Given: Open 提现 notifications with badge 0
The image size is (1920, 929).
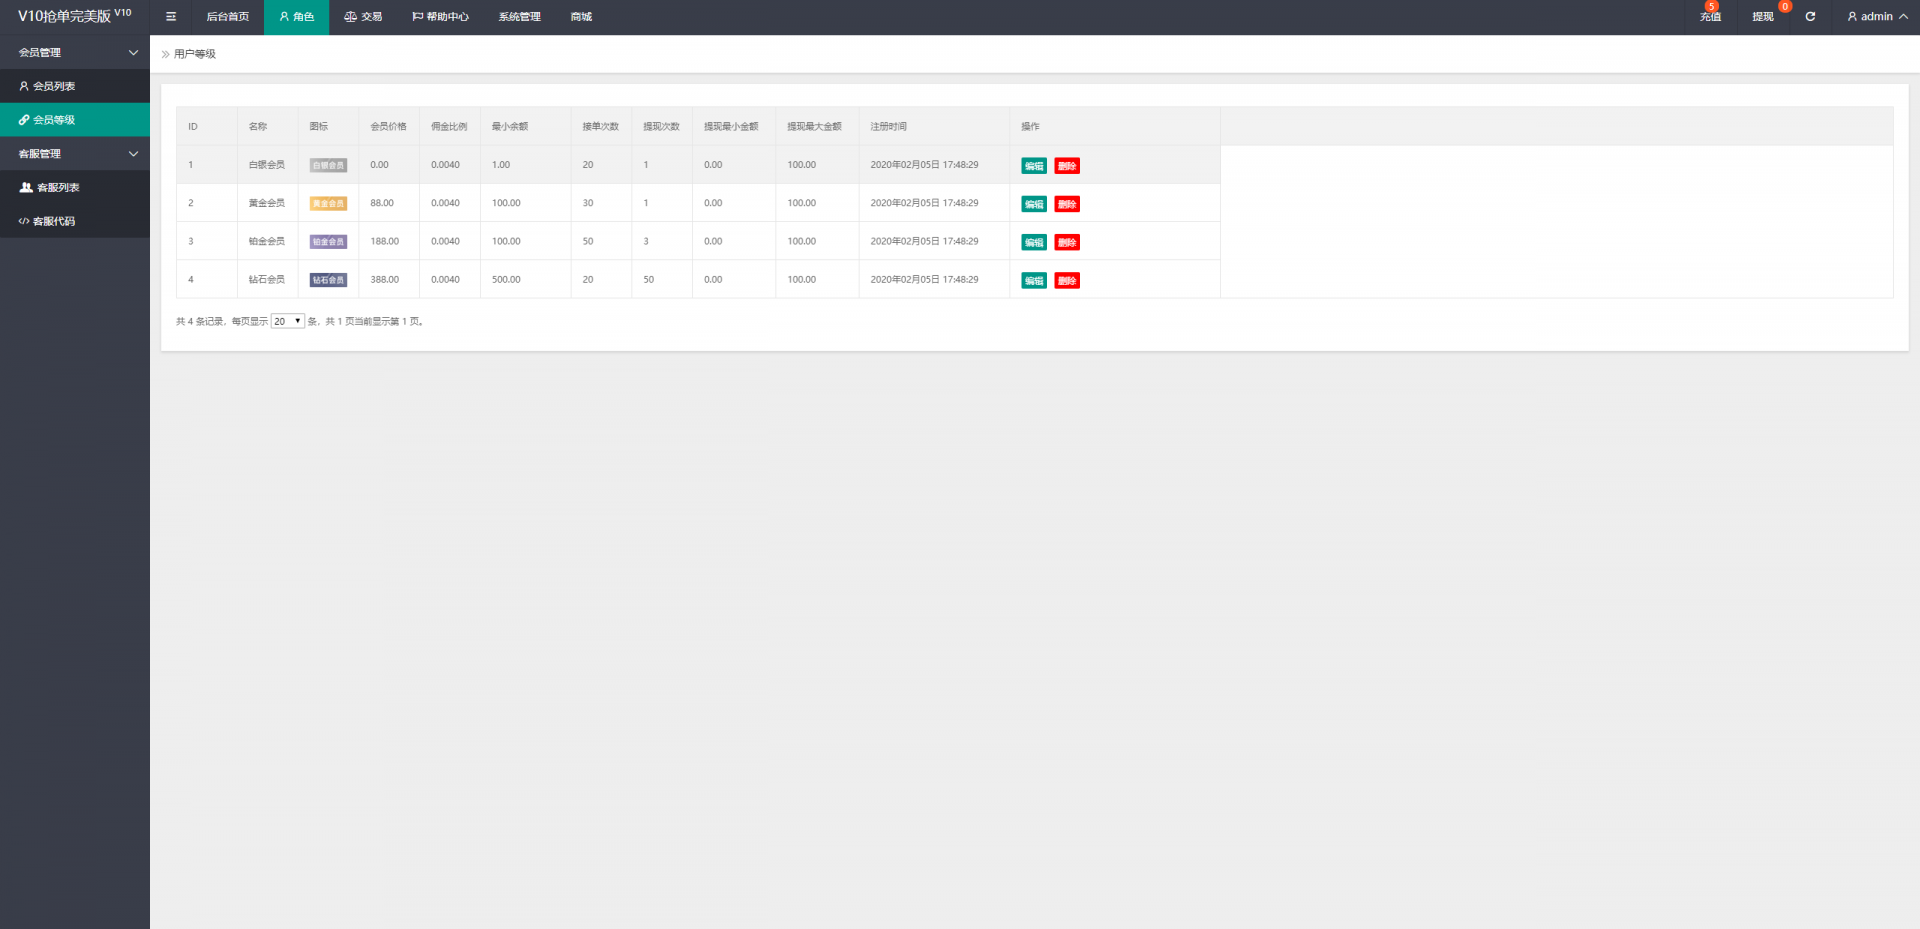Looking at the screenshot, I should pyautogui.click(x=1762, y=17).
